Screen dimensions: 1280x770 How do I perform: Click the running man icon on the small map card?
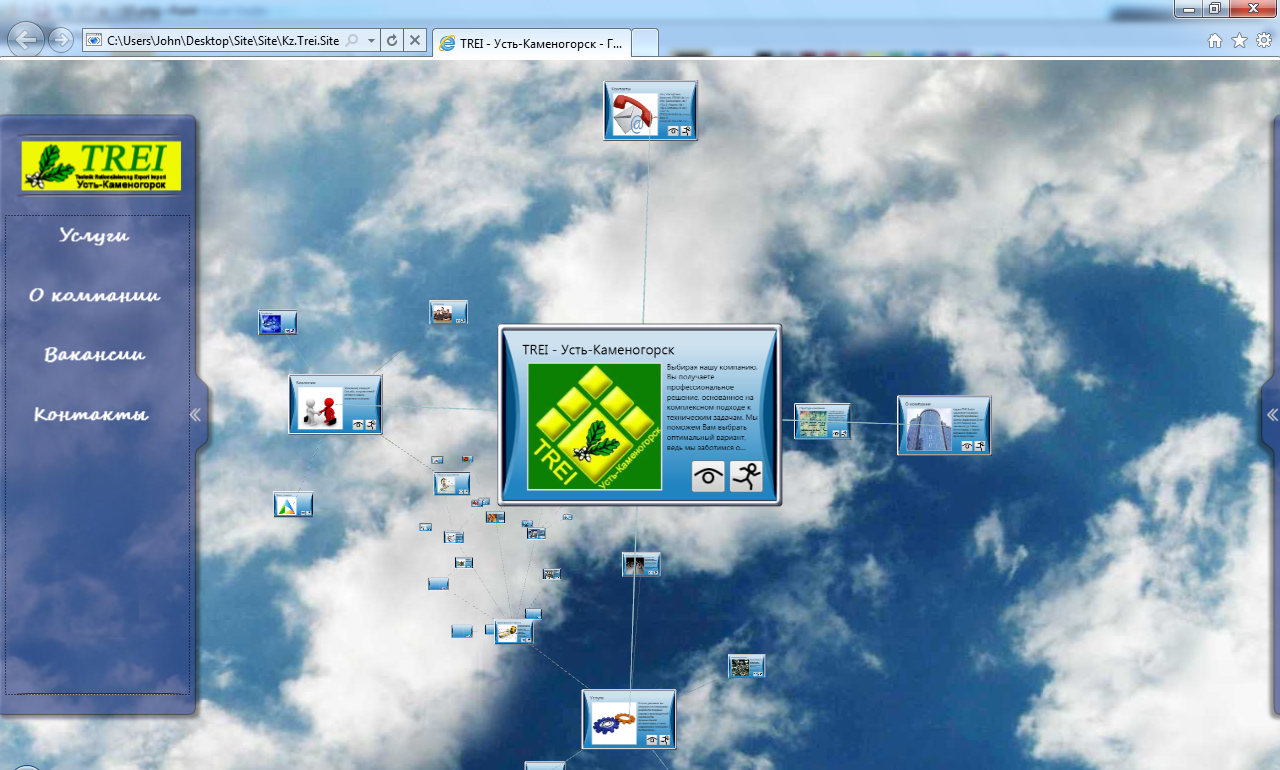pos(844,433)
